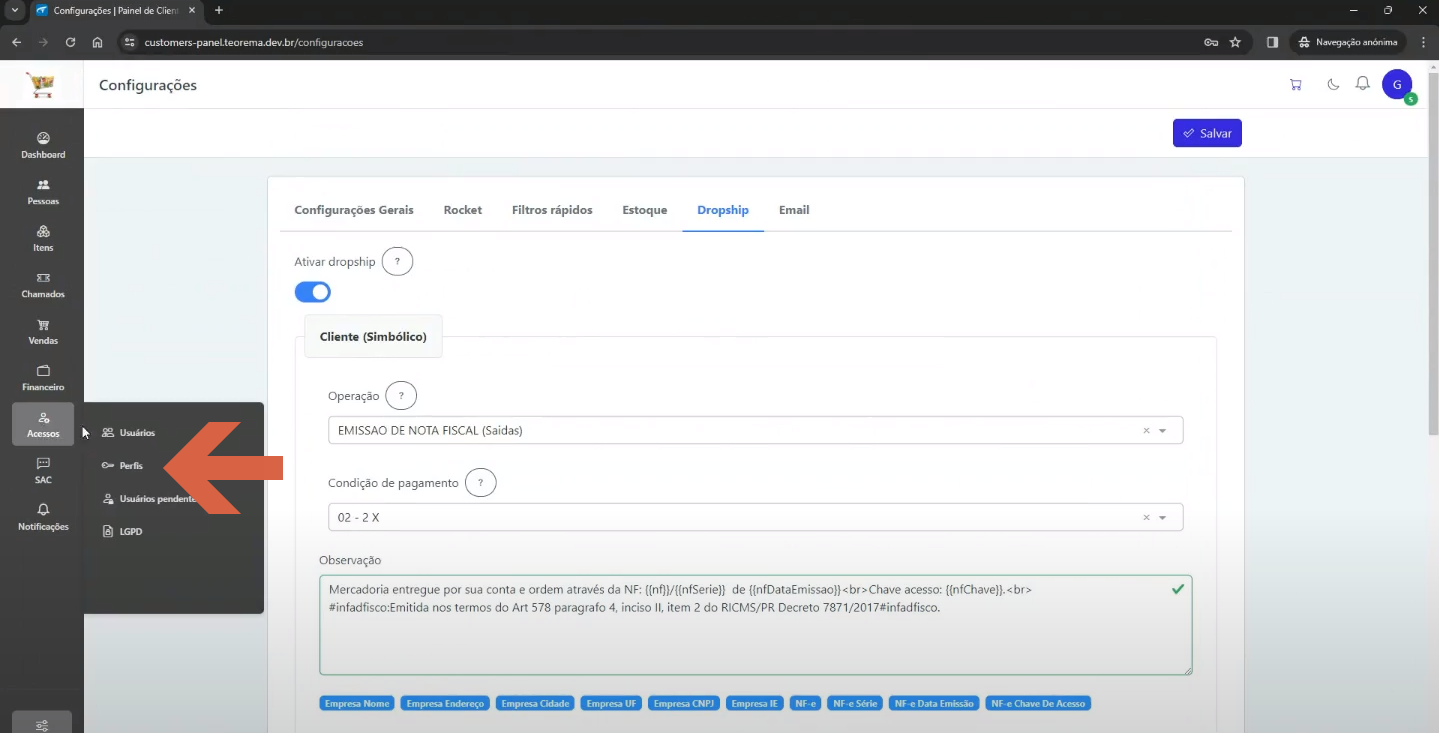Open the cart icon in the header

click(1296, 85)
